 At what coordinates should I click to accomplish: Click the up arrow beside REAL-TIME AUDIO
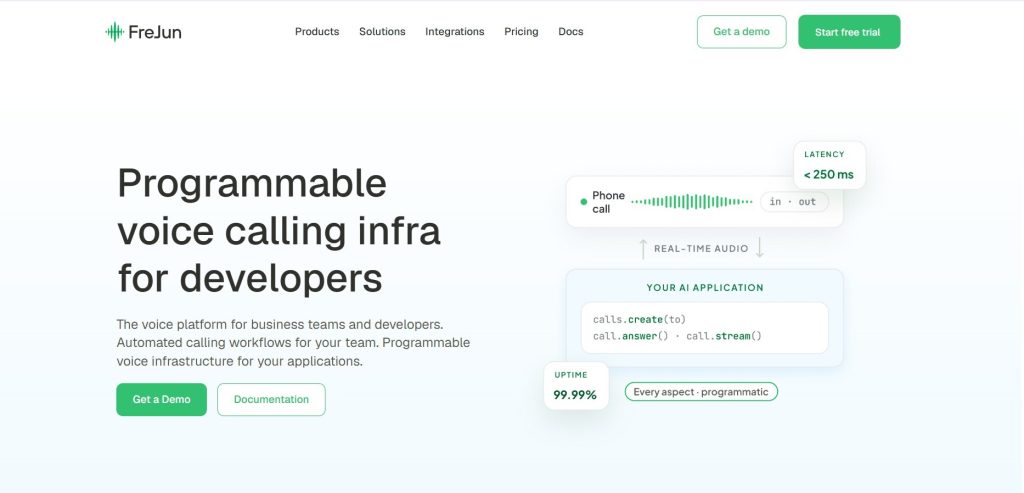tap(643, 249)
